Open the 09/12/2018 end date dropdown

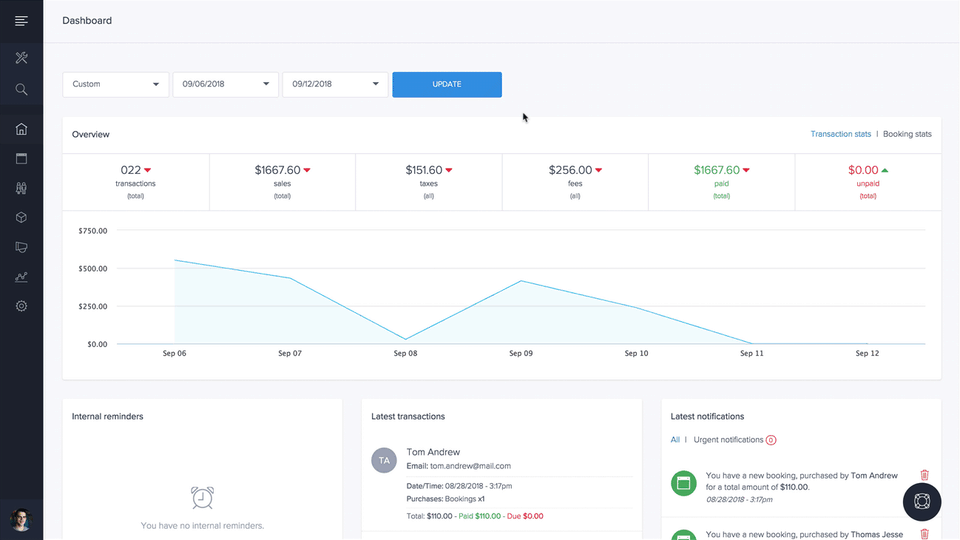tap(335, 84)
